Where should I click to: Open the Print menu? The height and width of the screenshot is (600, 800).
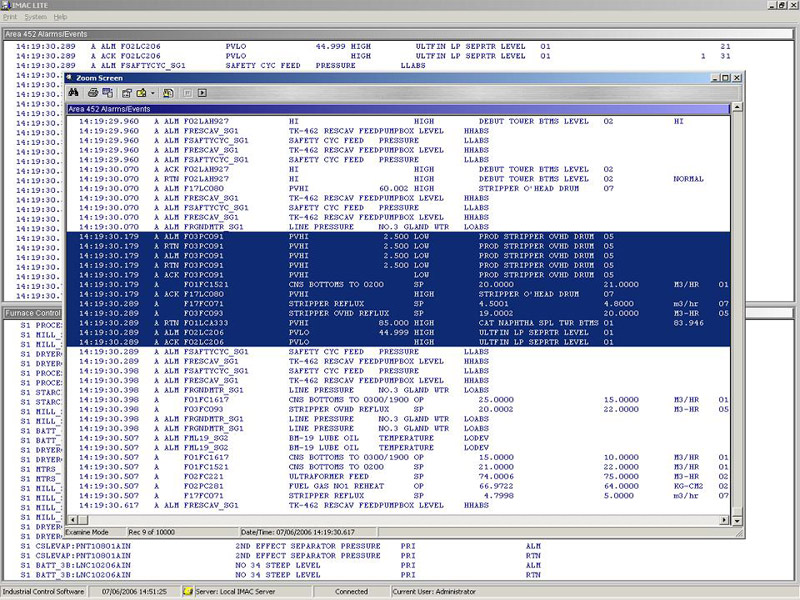11,17
